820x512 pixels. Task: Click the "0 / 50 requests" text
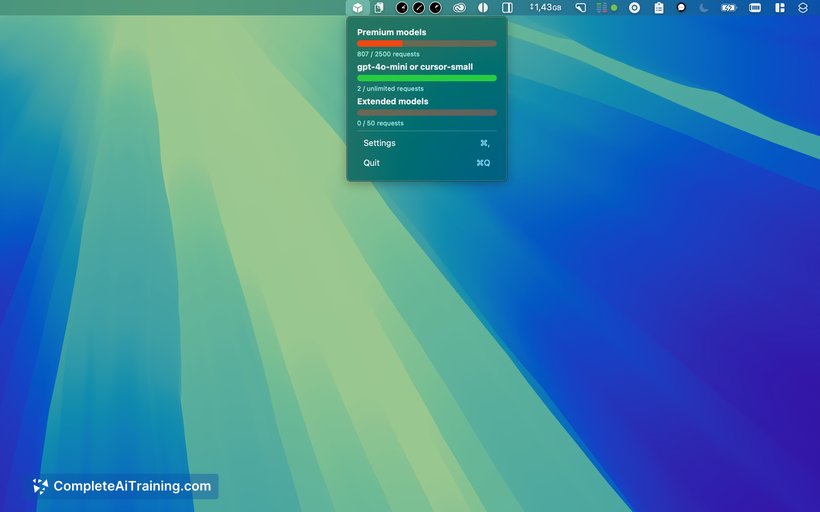(x=380, y=123)
